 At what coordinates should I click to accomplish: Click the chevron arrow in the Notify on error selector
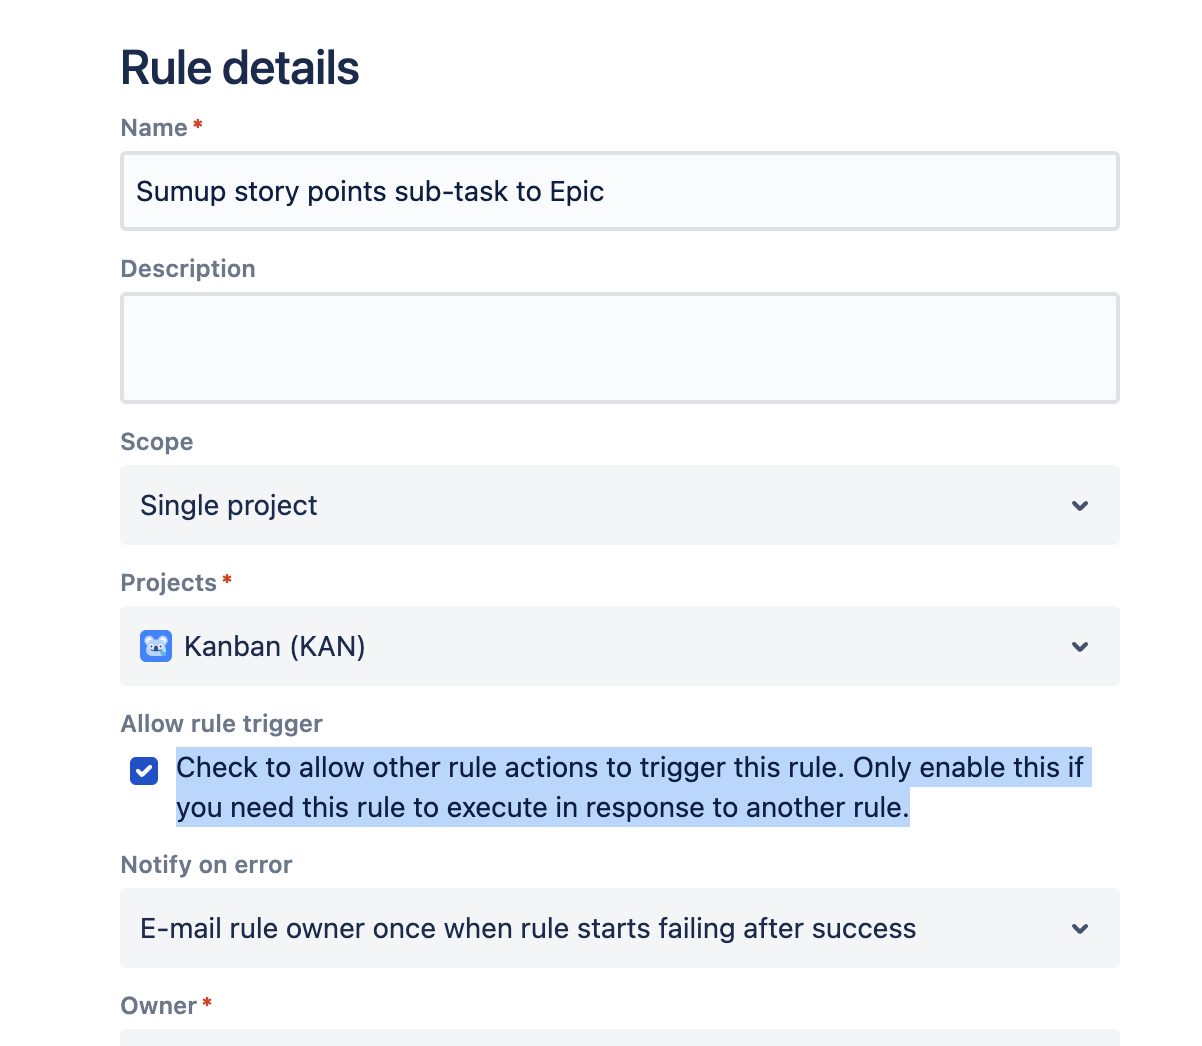tap(1079, 928)
